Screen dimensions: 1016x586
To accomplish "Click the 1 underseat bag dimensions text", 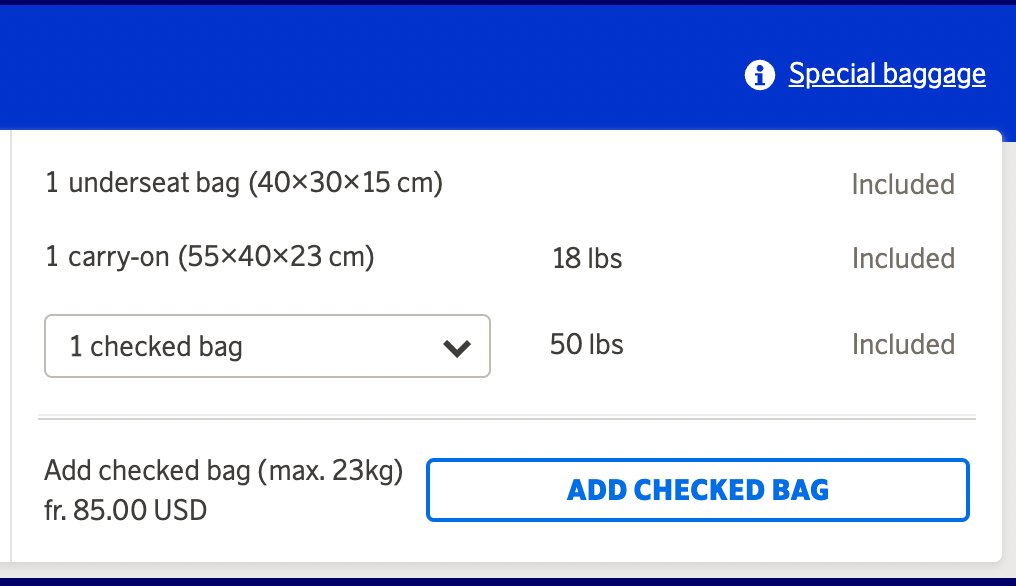I will [244, 183].
